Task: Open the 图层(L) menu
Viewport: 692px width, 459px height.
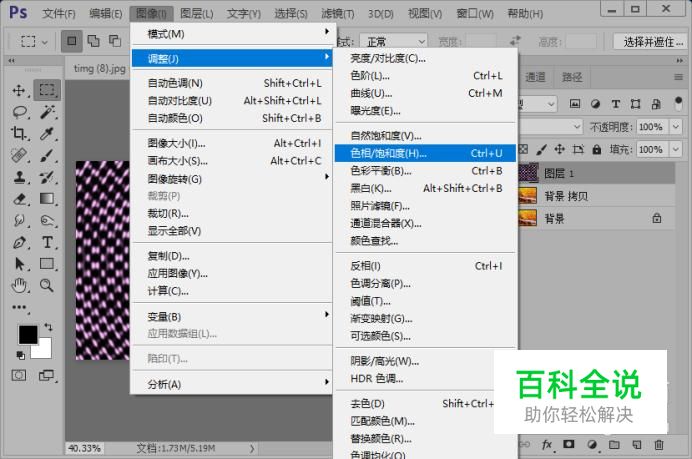Action: tap(196, 14)
